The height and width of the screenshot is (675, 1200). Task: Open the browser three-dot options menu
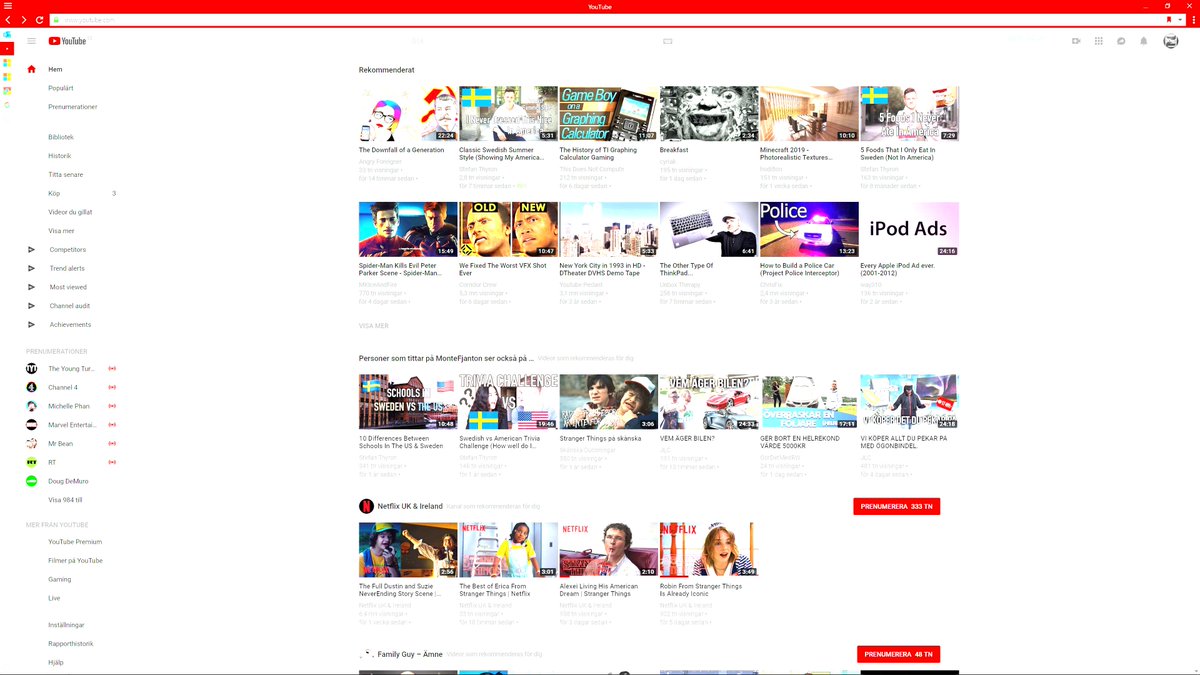coord(1192,20)
